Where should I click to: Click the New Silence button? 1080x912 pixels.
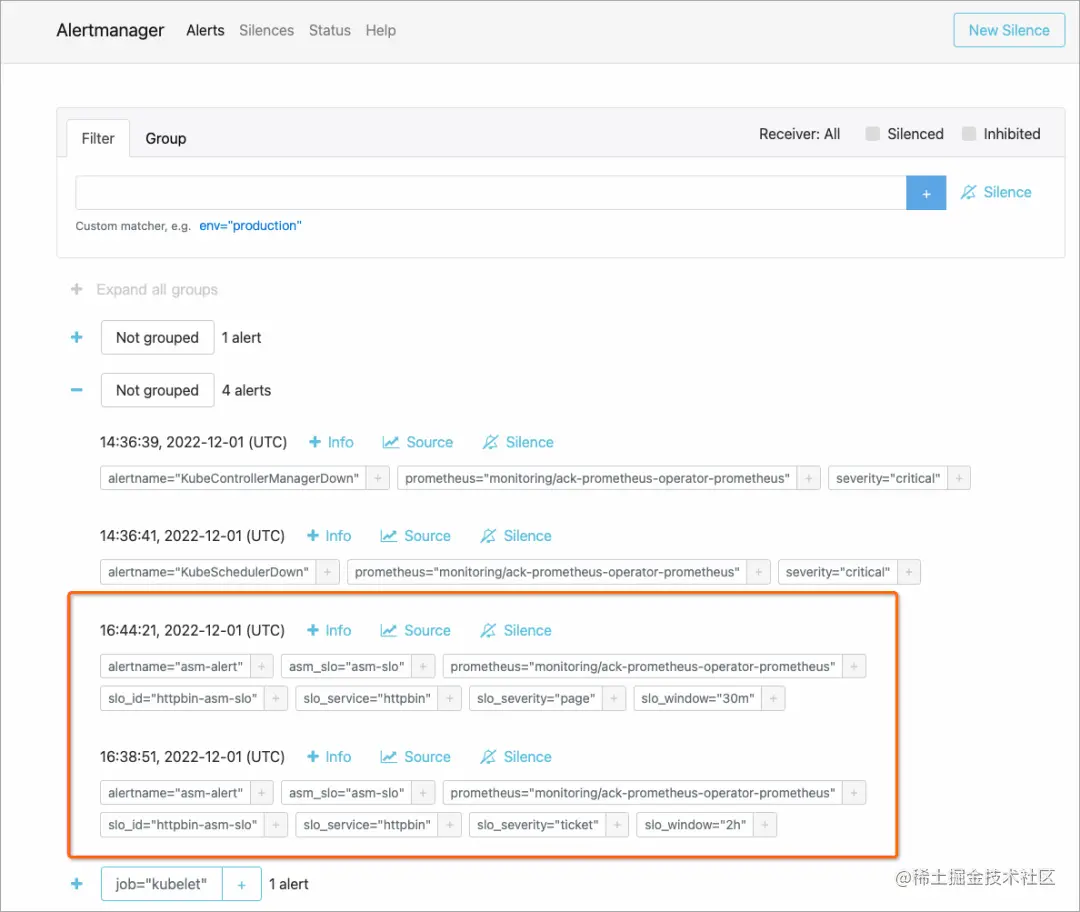click(1009, 30)
